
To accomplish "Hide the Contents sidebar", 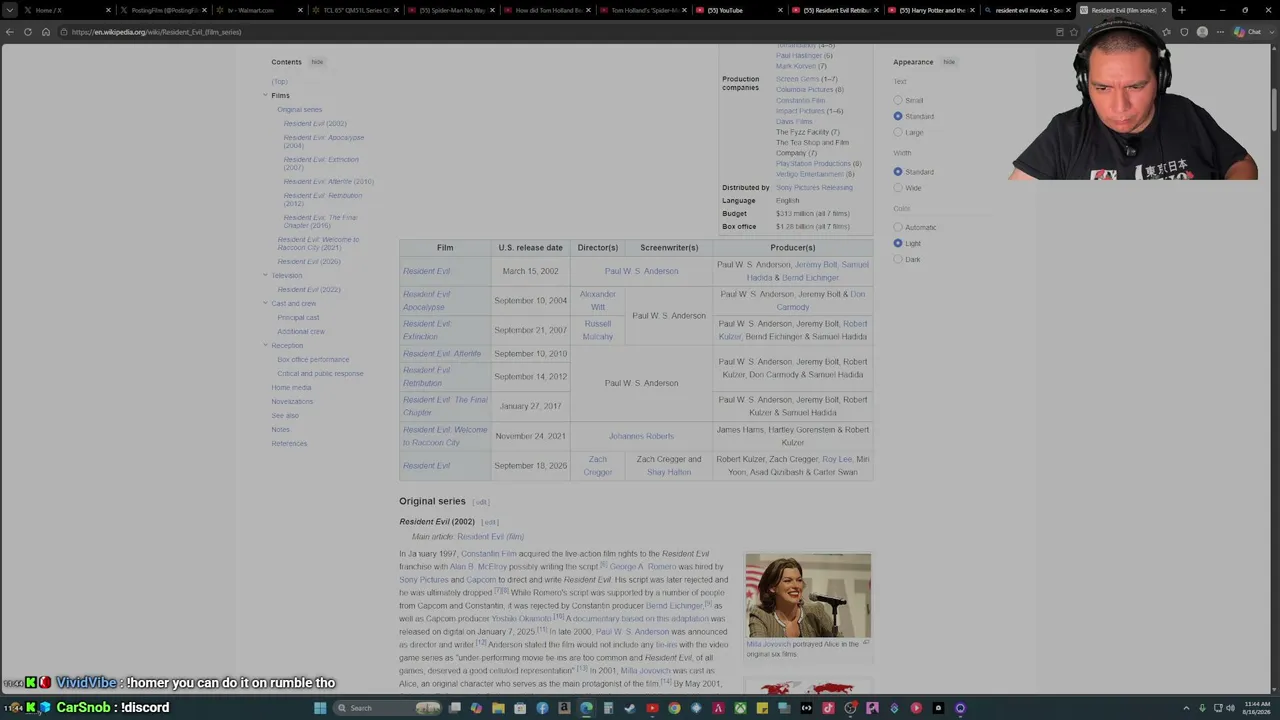I will pos(317,62).
